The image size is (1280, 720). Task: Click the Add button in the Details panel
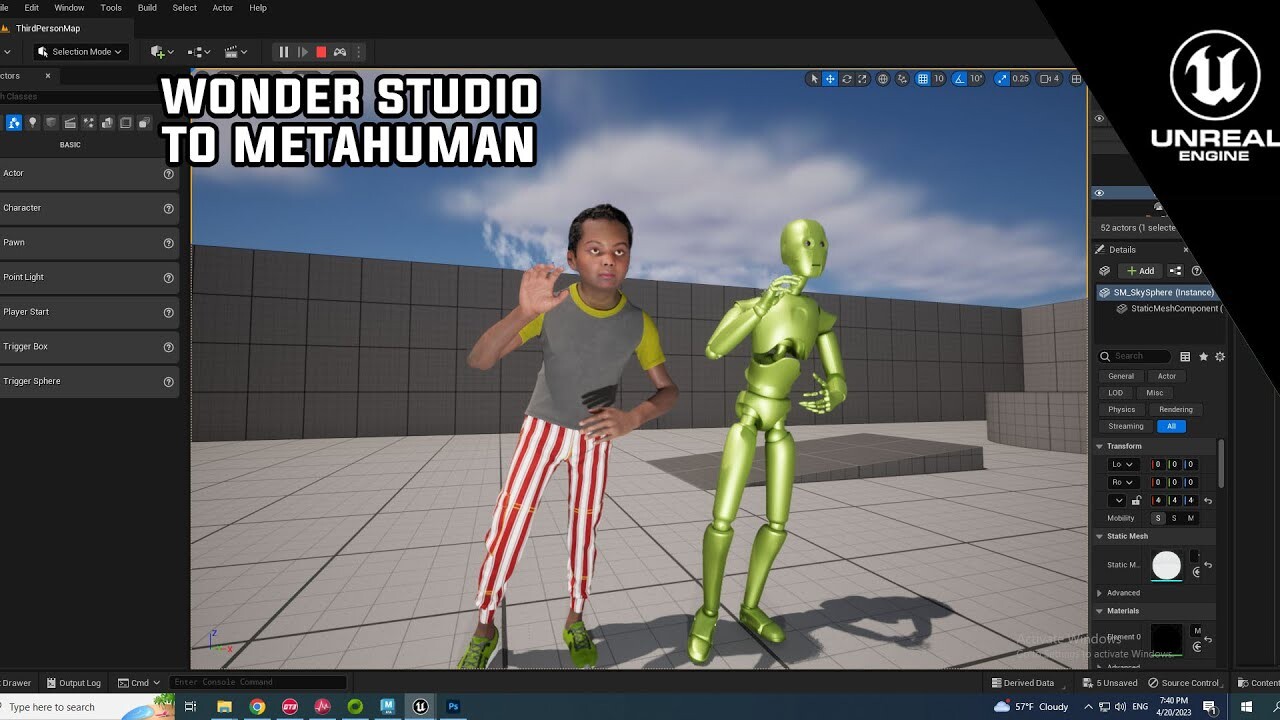[1139, 270]
